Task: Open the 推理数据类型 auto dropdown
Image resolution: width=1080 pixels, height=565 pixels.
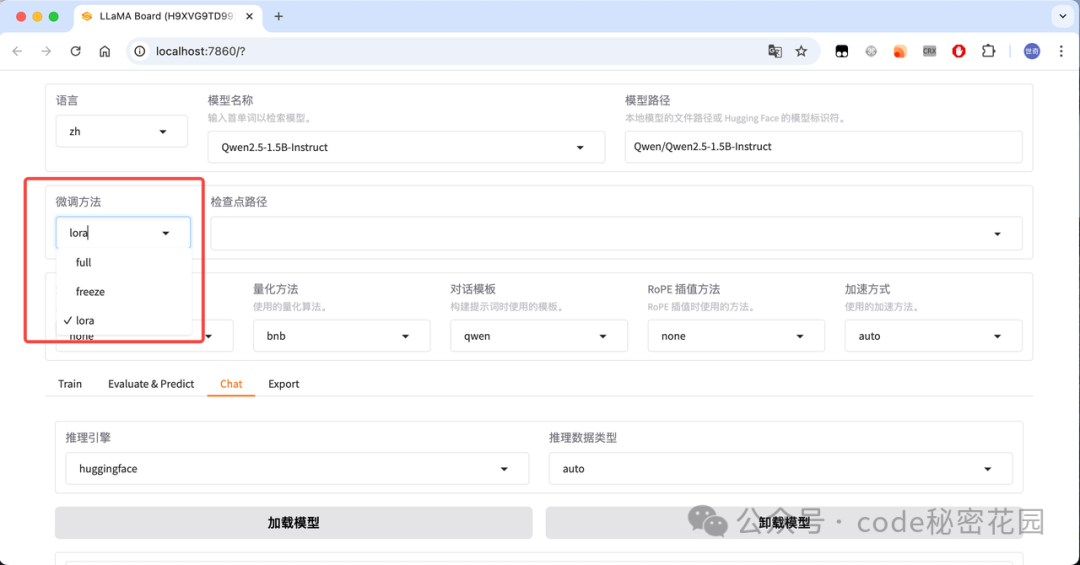Action: pos(780,469)
